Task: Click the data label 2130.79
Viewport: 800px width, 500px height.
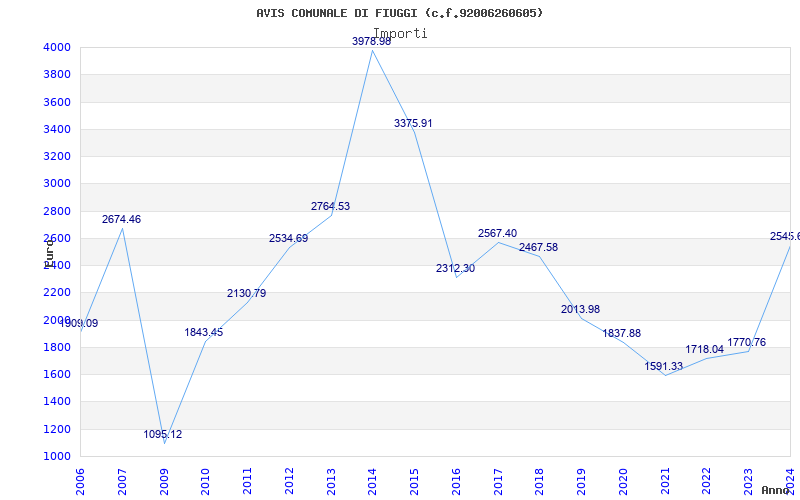Action: coord(246,293)
